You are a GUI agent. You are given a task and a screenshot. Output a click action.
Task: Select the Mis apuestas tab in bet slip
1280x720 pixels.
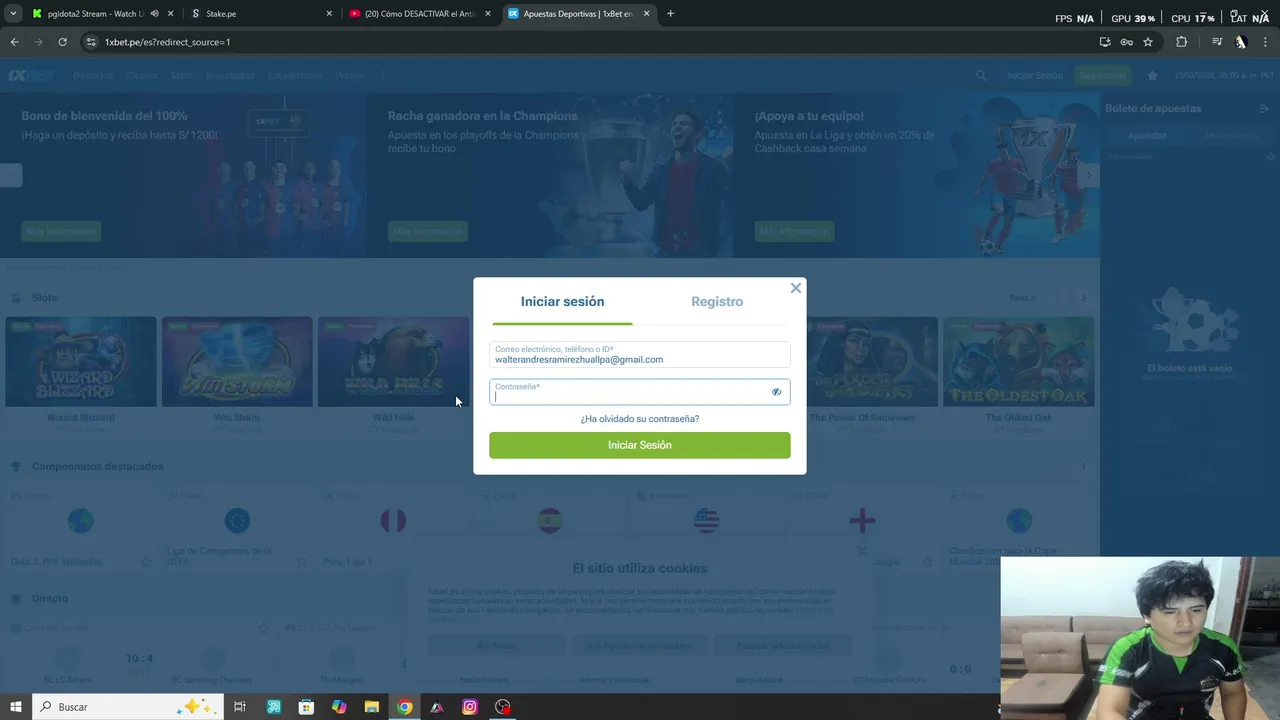pos(1231,136)
